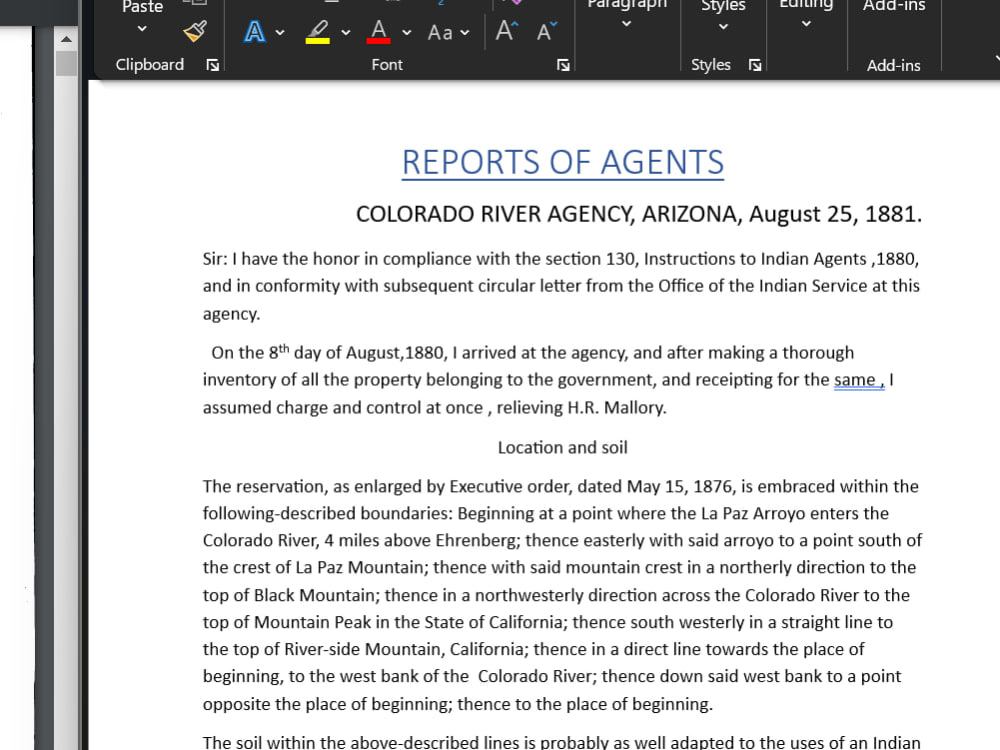Click the REPORTS OF AGENTS heading
The image size is (1000, 750).
[x=562, y=162]
